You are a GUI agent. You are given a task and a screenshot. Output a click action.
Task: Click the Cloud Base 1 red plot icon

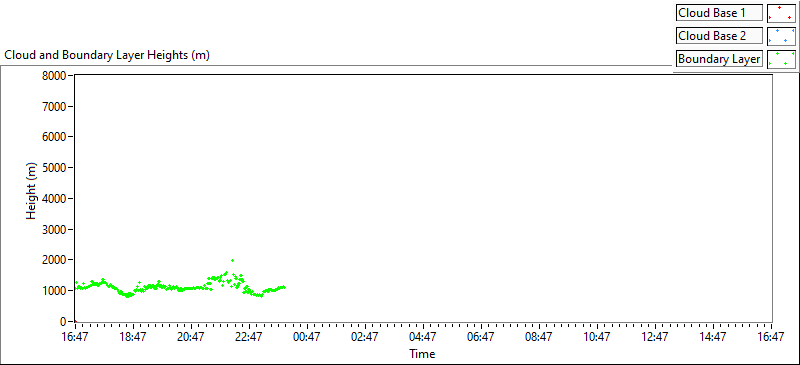pyautogui.click(x=781, y=13)
